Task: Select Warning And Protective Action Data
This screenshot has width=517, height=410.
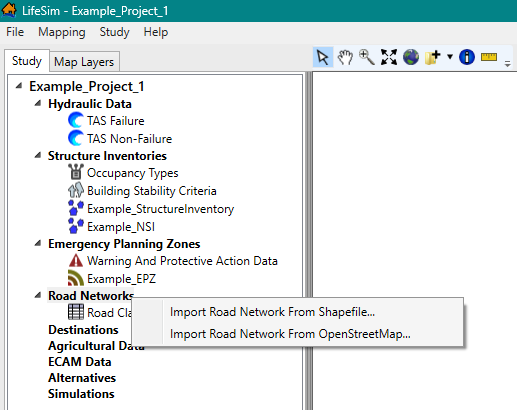Action: pyautogui.click(x=182, y=261)
